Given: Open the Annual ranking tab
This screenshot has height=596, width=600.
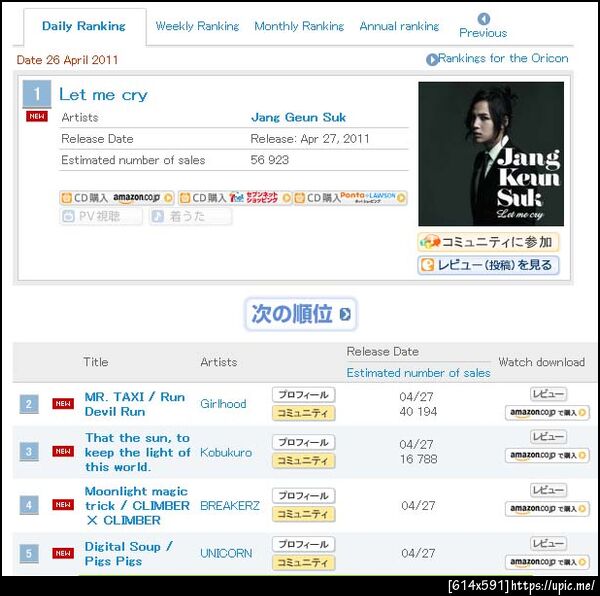Looking at the screenshot, I should 399,26.
